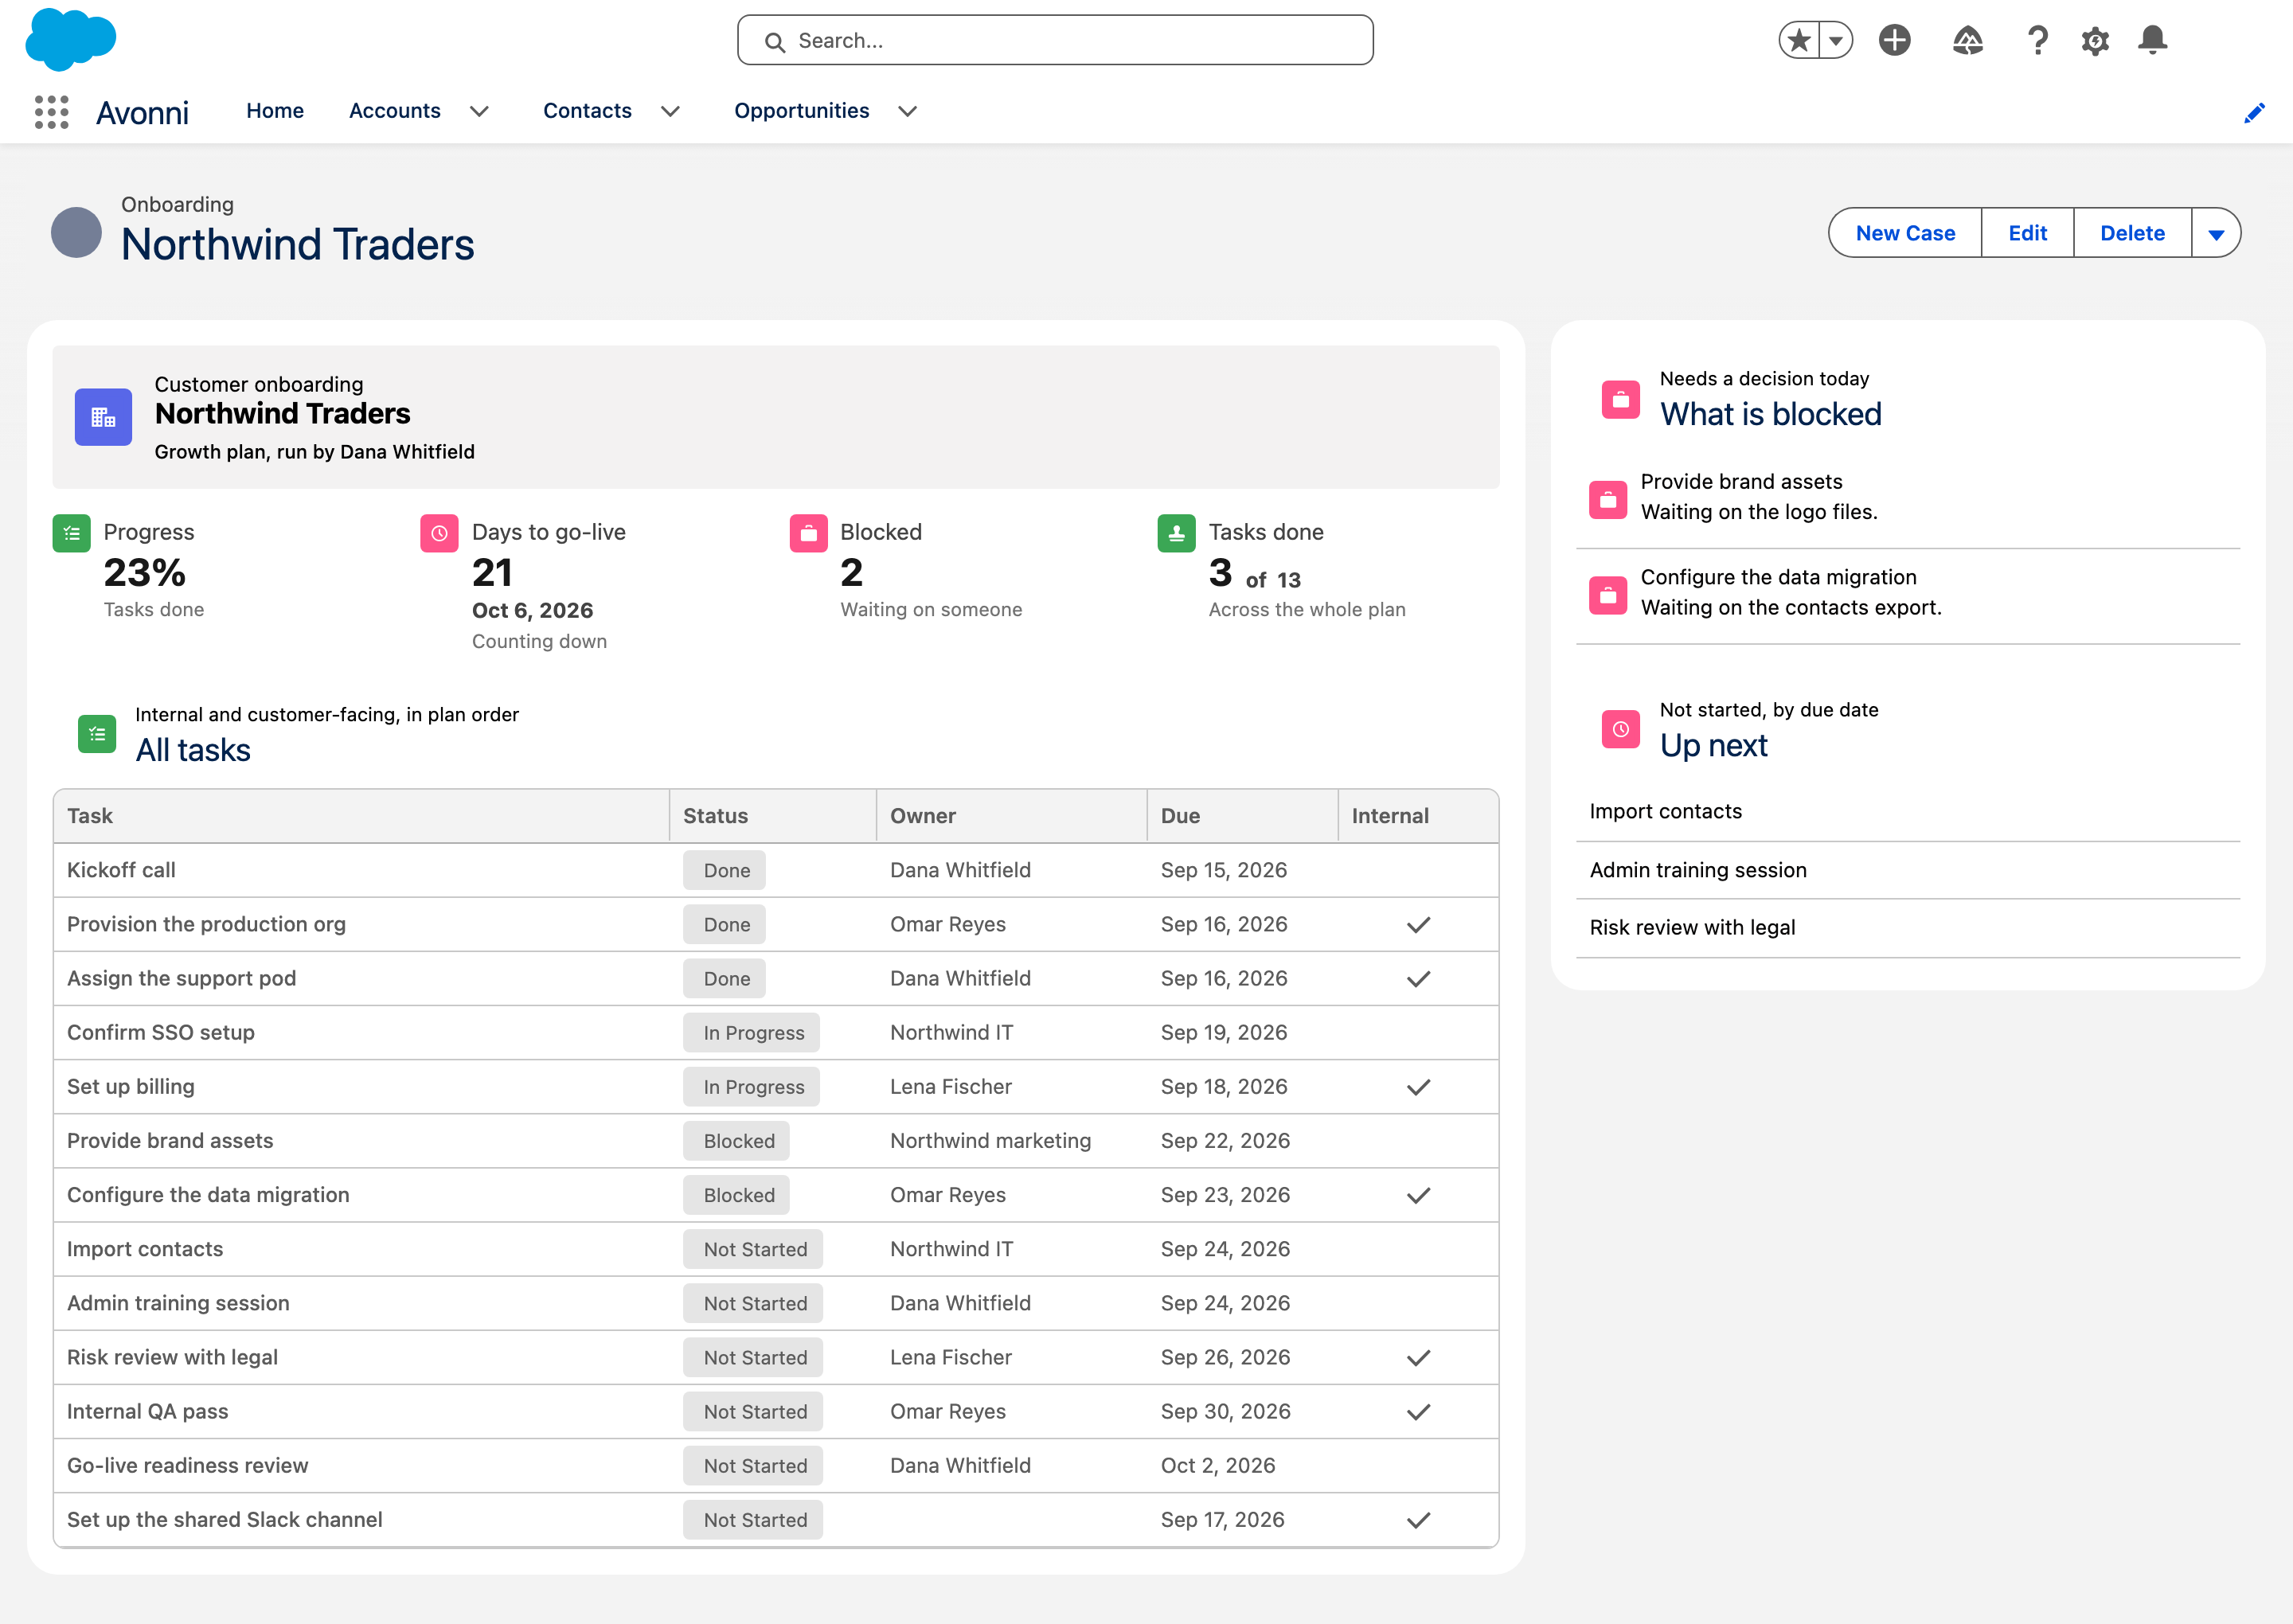Image resolution: width=2293 pixels, height=1624 pixels.
Task: Open the favorites list dropdown arrow
Action: point(1836,41)
